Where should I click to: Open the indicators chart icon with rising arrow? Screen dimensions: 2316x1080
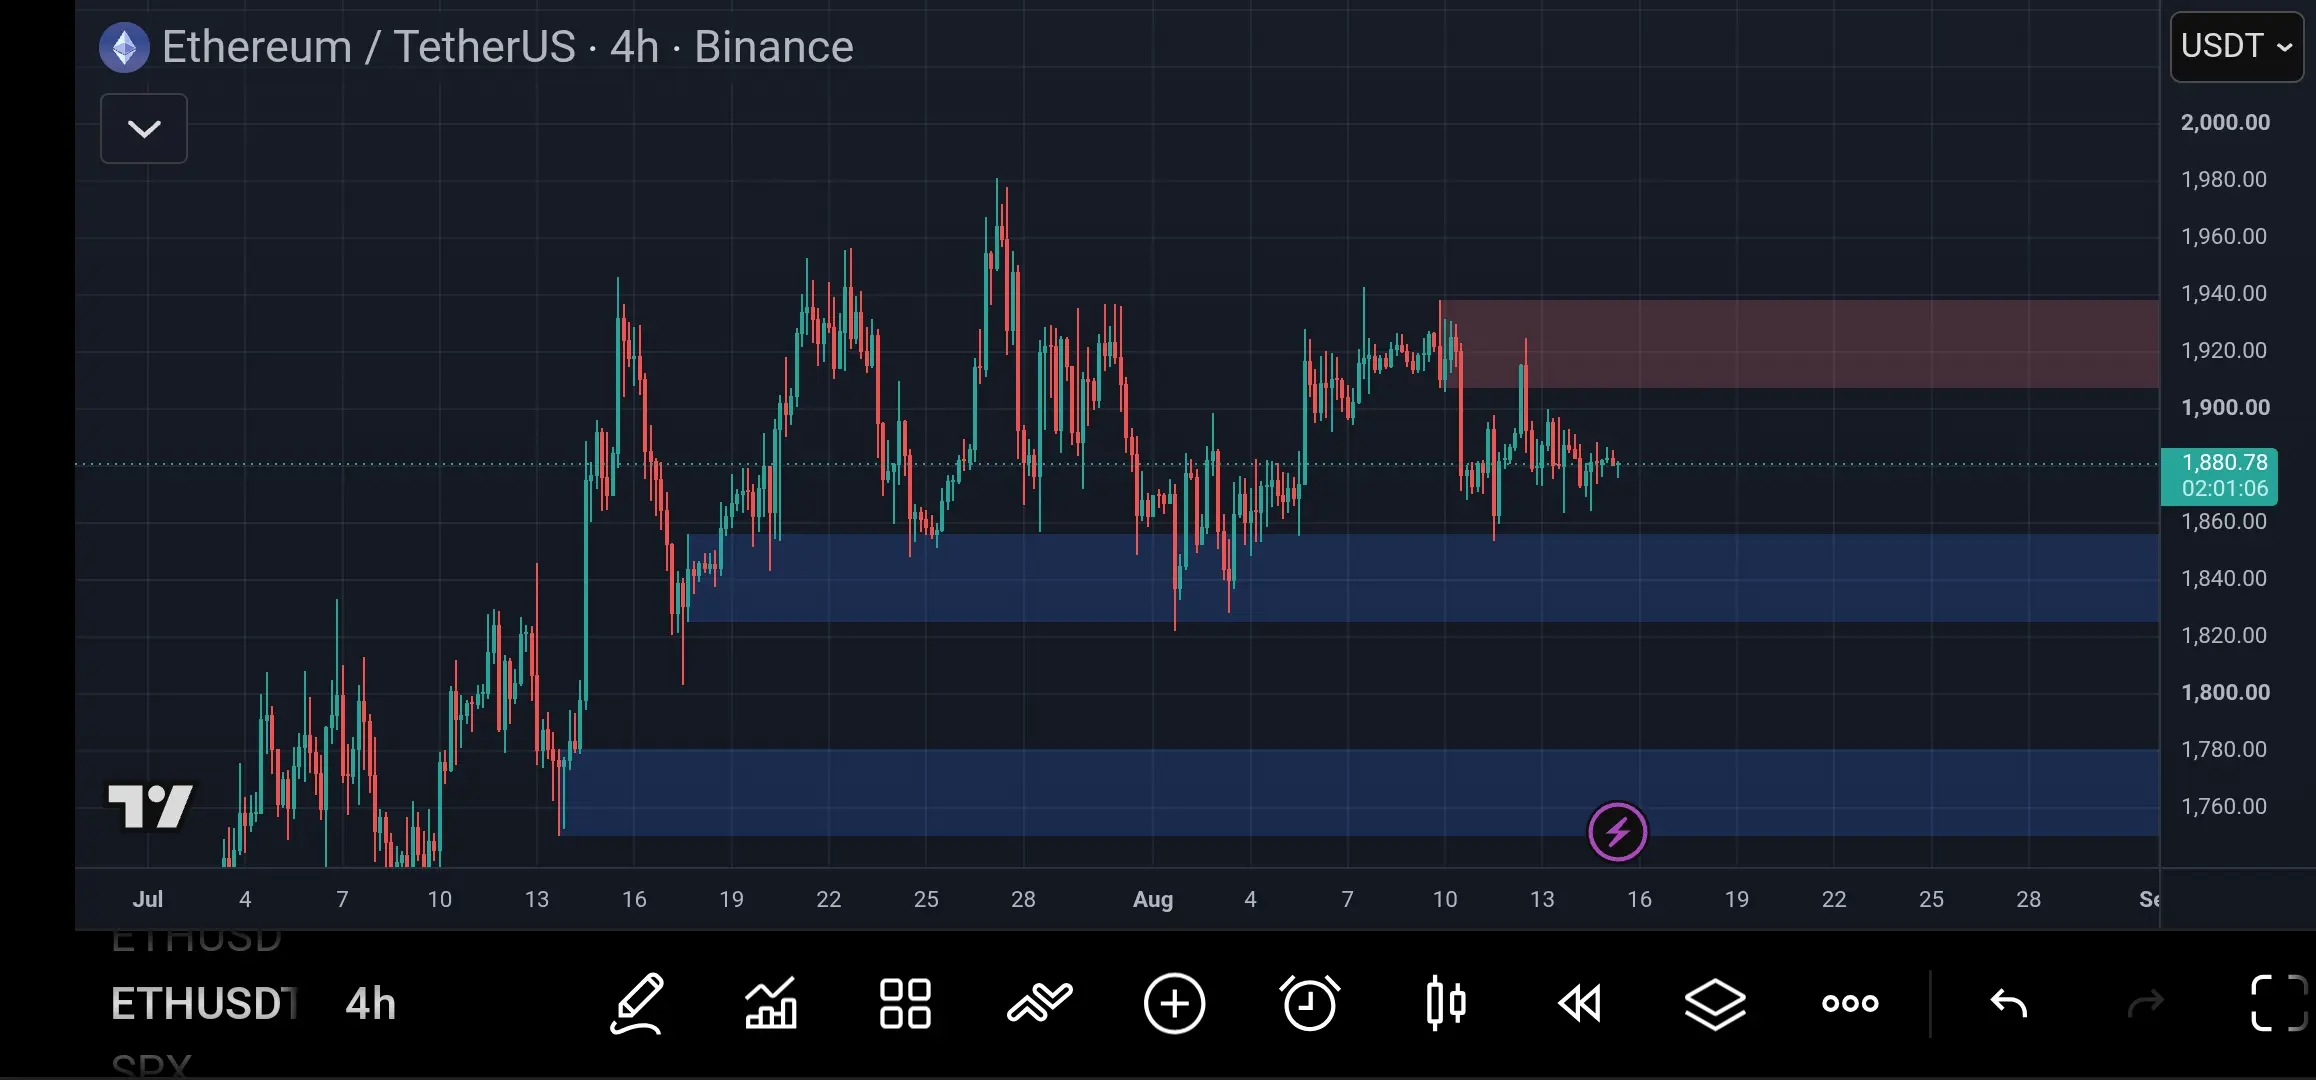[771, 1003]
